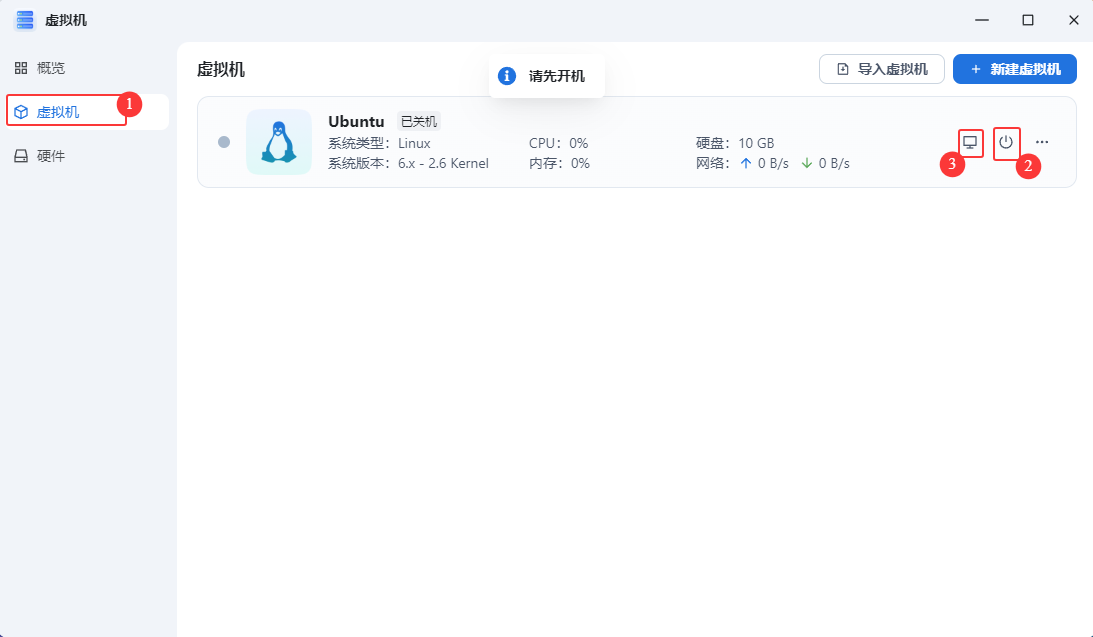1093x637 pixels.
Task: Click the app icon in the title bar
Action: pos(24,20)
